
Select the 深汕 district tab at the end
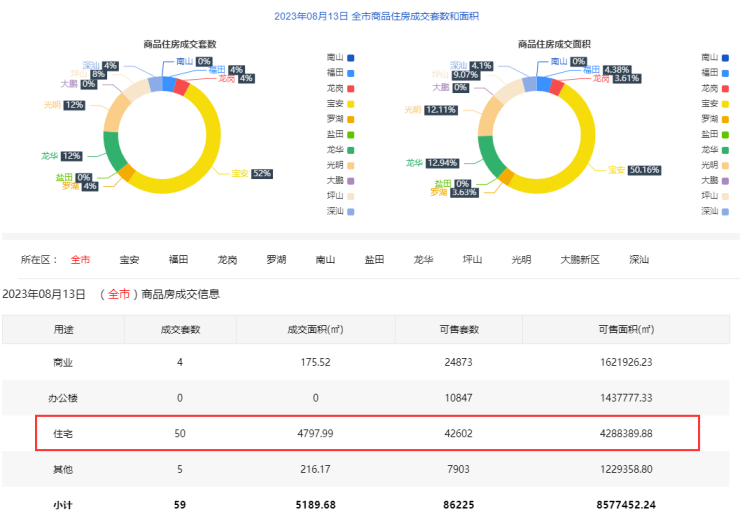638,260
